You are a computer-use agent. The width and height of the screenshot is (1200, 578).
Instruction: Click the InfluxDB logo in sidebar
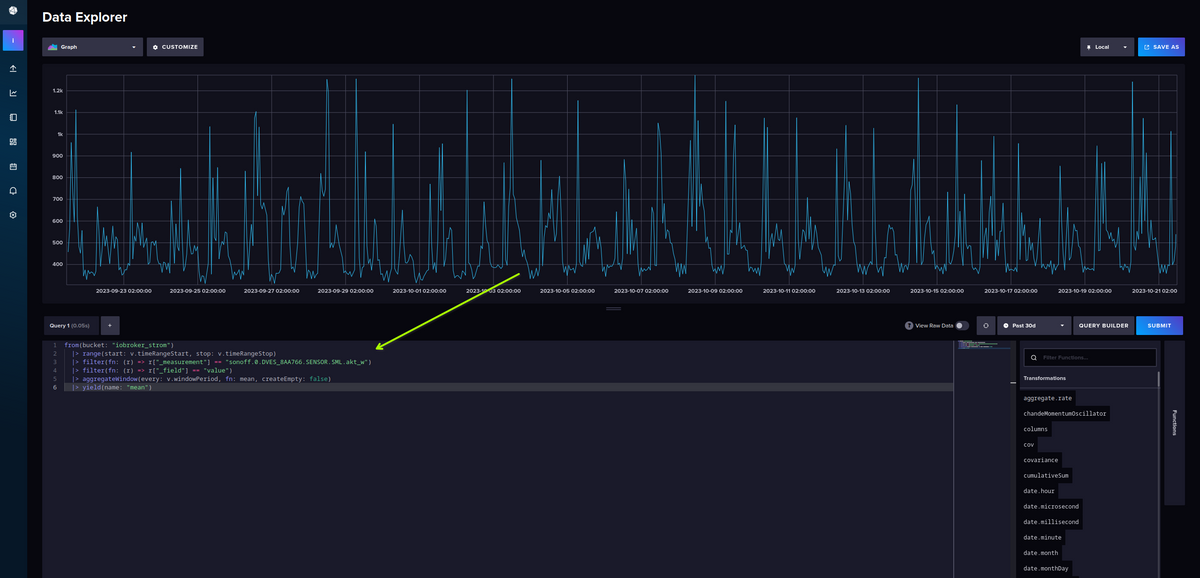coord(13,11)
